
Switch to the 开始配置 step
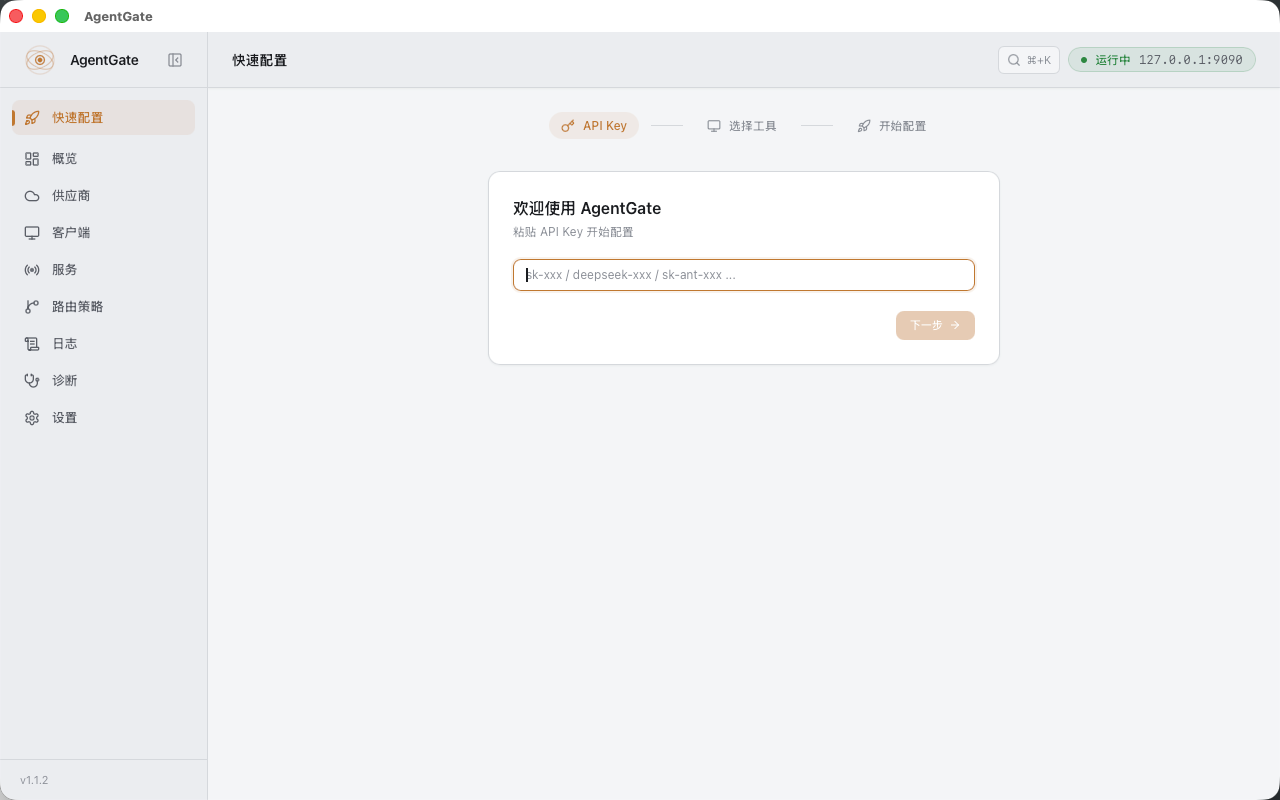pos(892,126)
